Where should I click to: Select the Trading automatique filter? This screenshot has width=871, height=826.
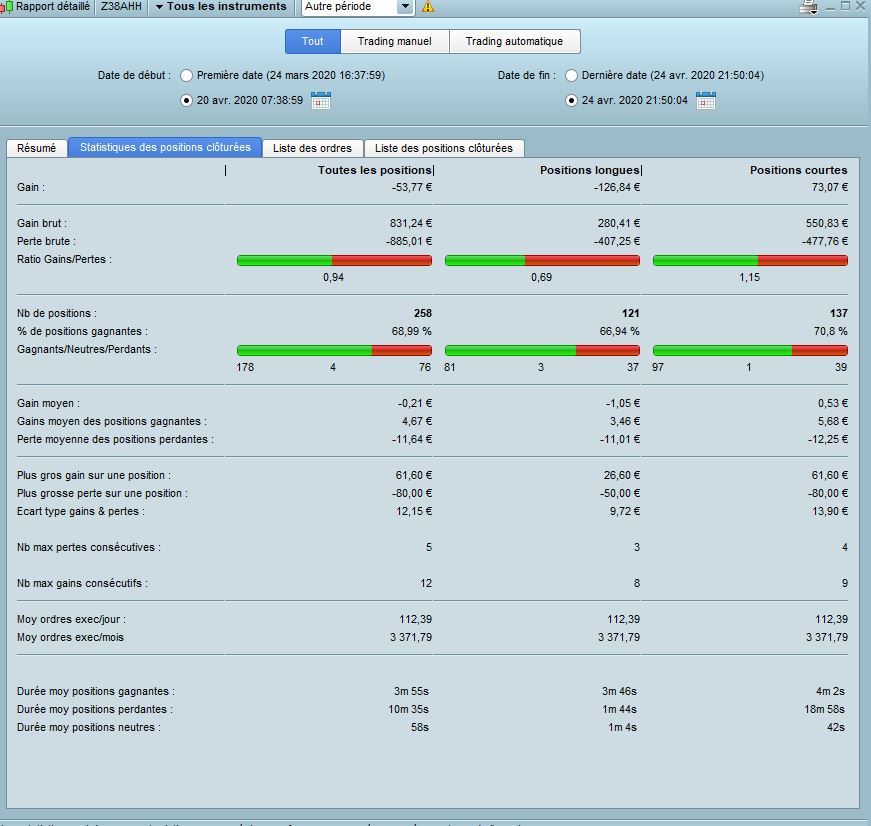pos(514,41)
